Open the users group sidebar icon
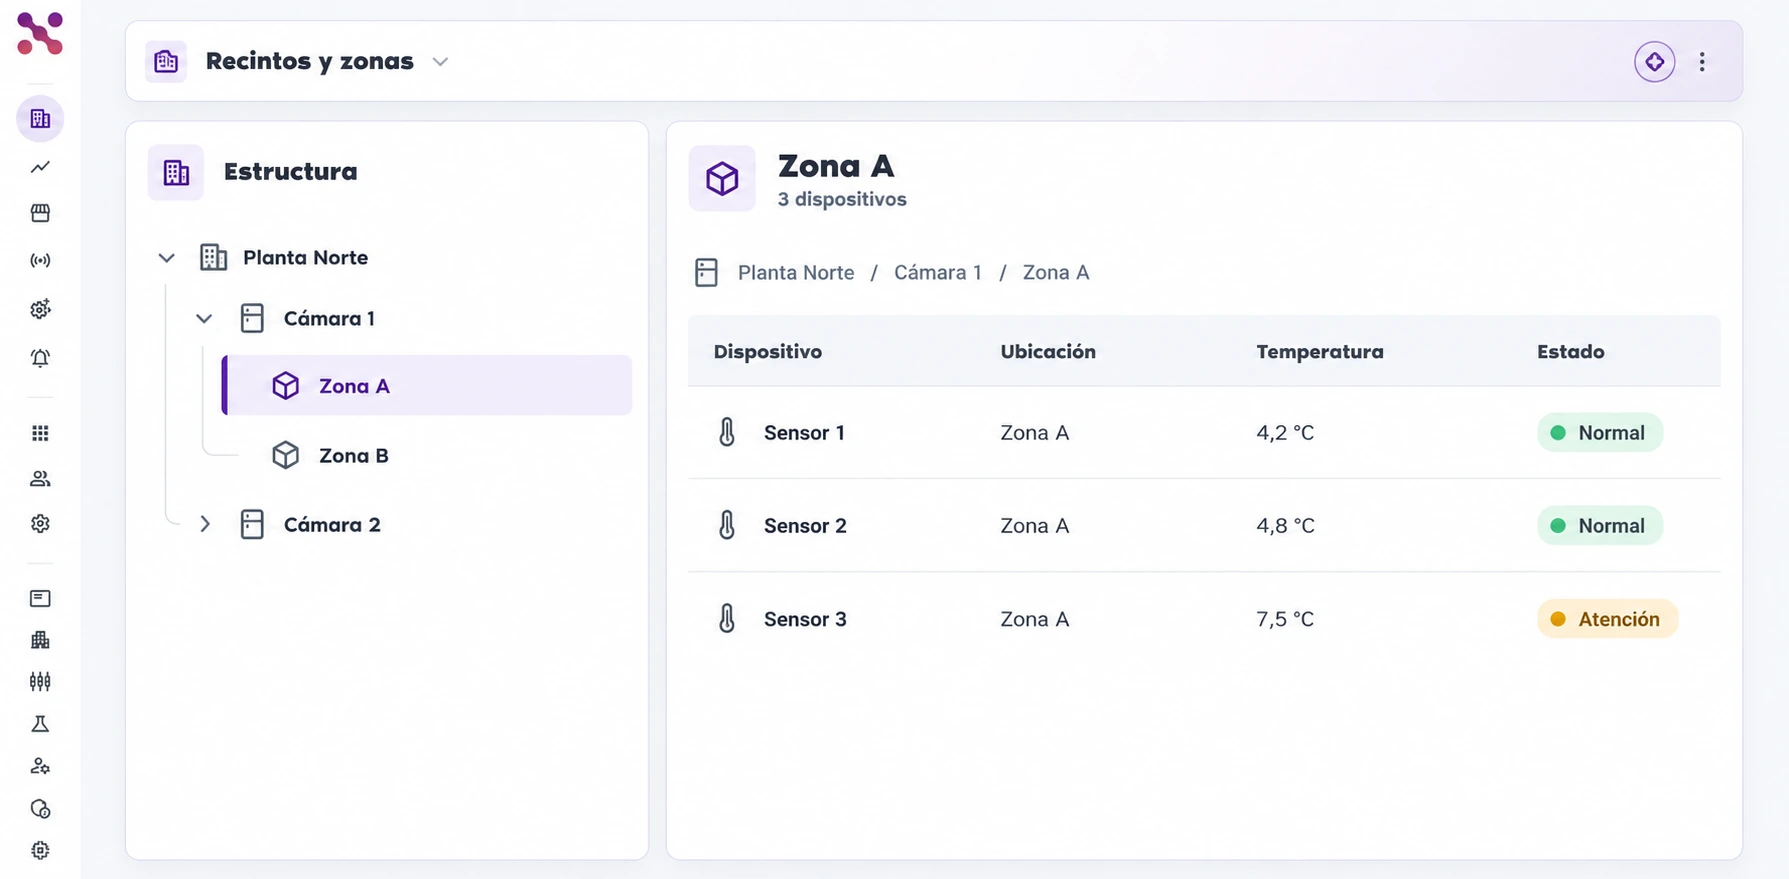Viewport: 1789px width, 879px height. [x=40, y=479]
